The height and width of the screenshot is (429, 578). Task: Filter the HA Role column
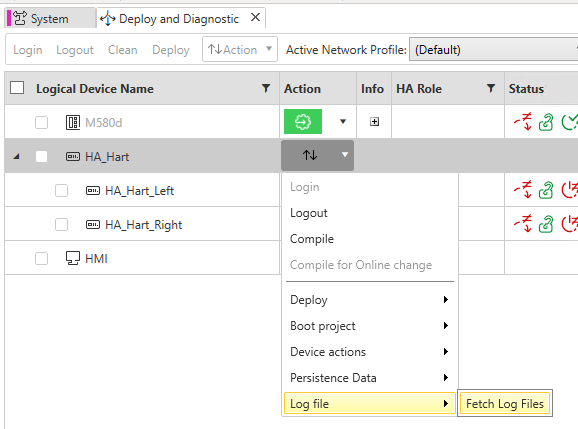491,88
